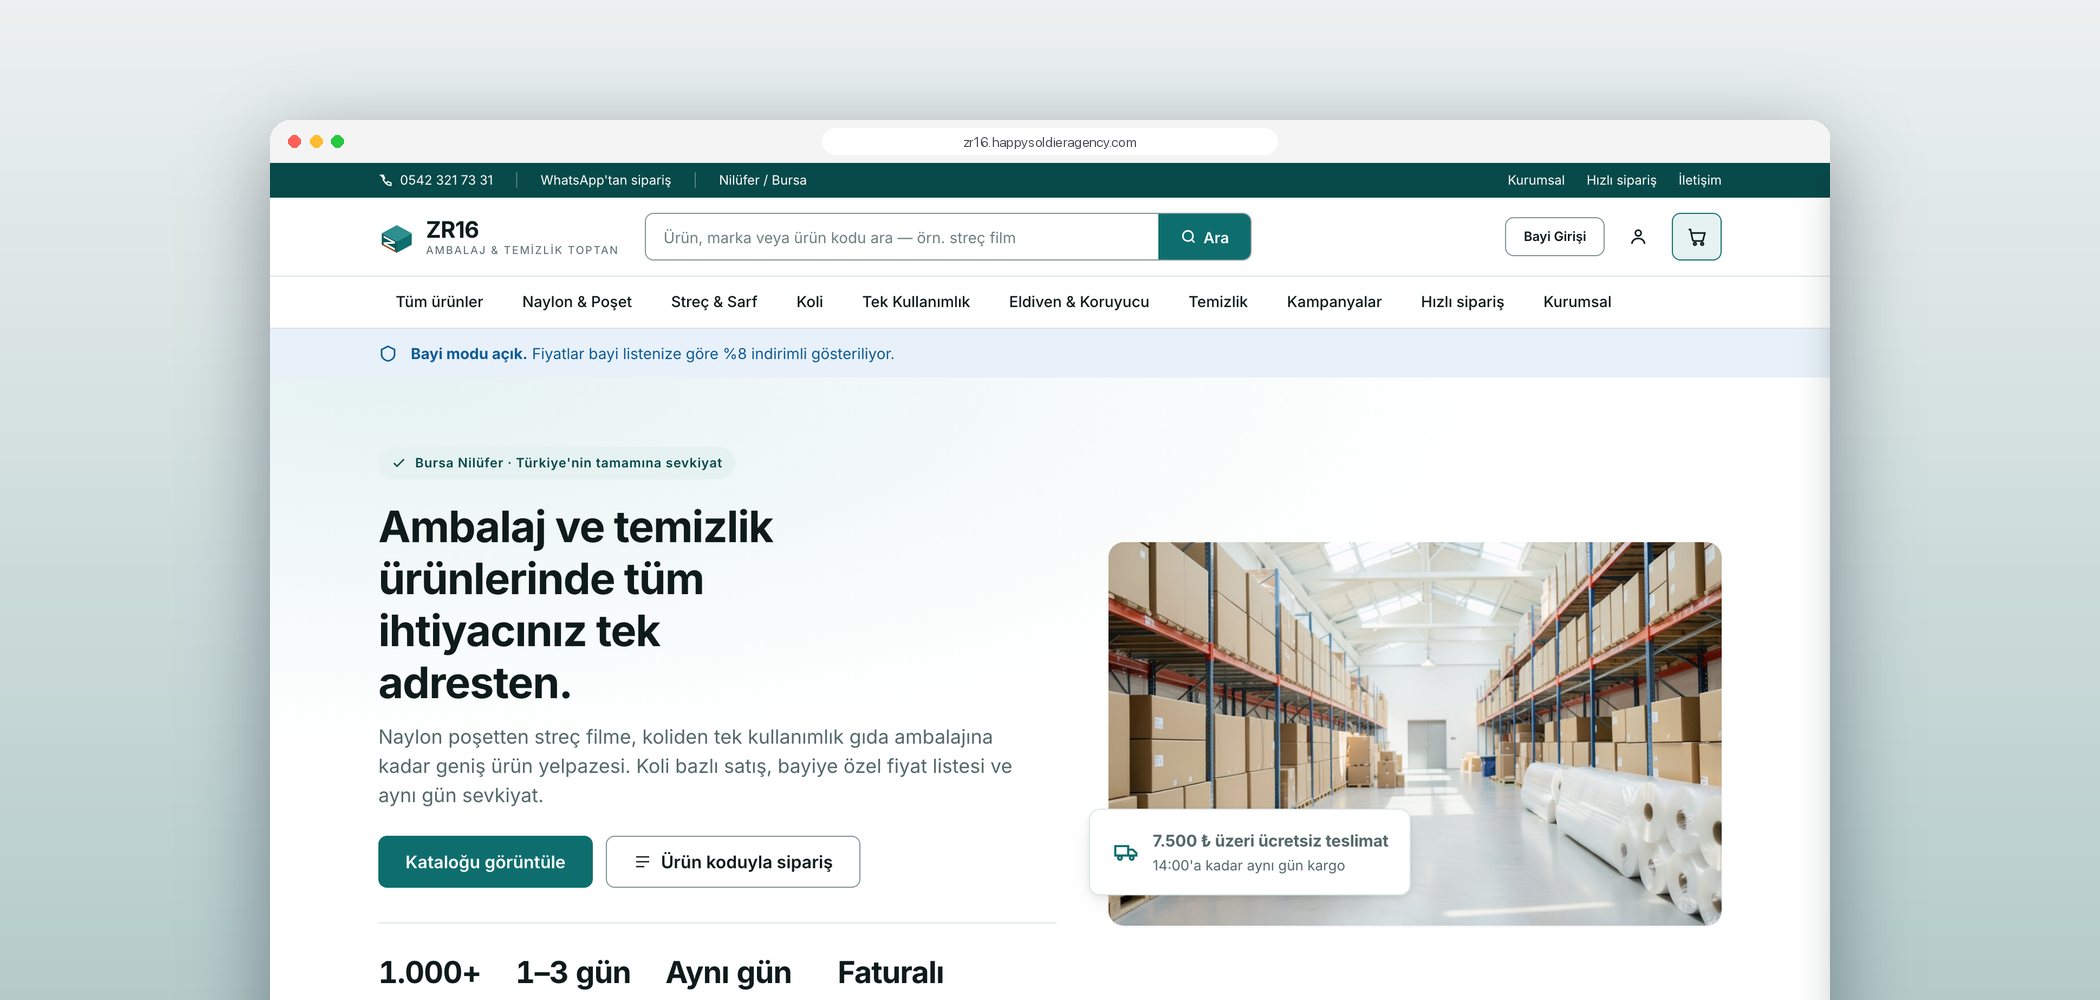Screen dimensions: 2100x1000
Task: Open the Bayi Girişi login button
Action: point(1554,237)
